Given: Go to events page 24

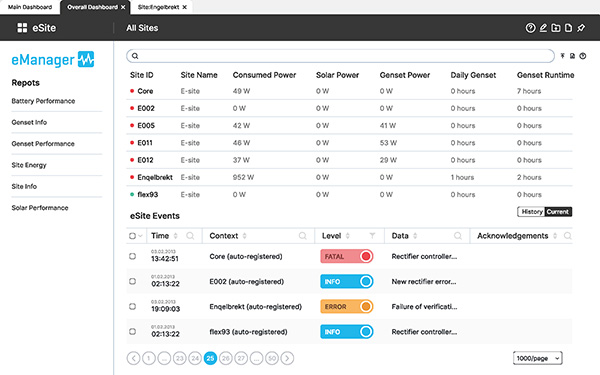Looking at the screenshot, I should click(x=195, y=358).
